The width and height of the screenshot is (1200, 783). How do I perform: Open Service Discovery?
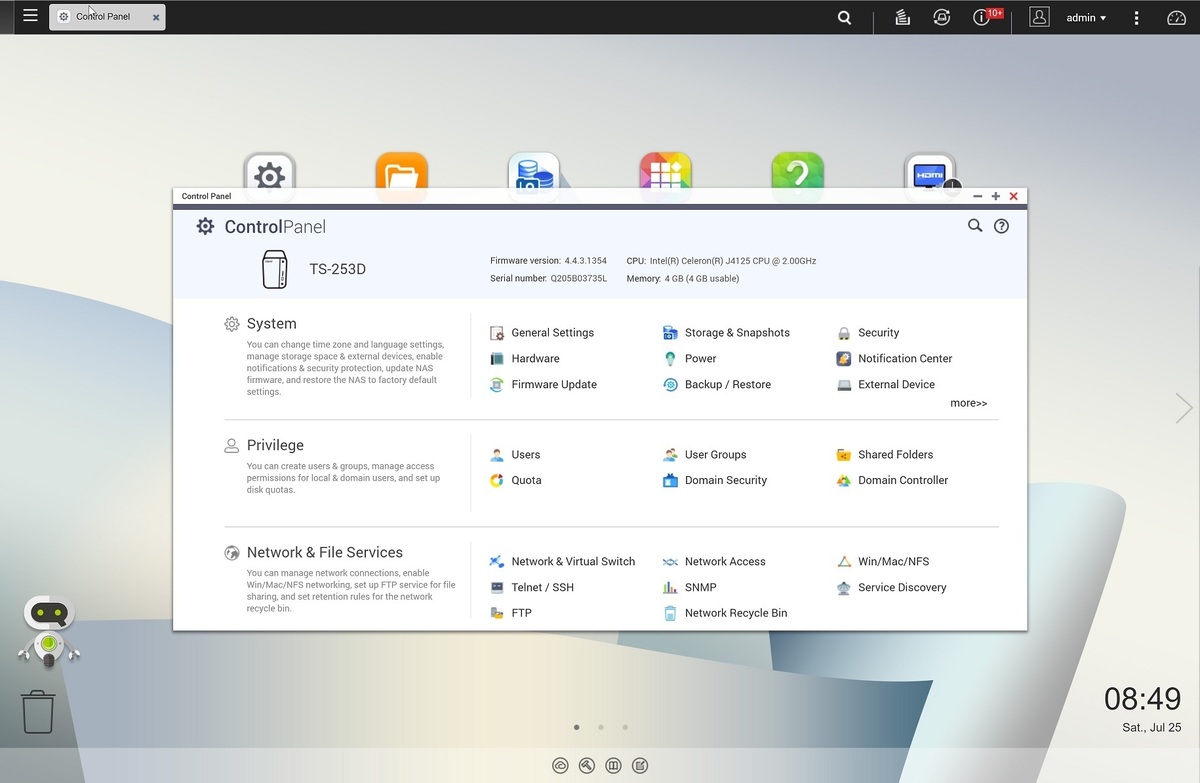tap(891, 588)
